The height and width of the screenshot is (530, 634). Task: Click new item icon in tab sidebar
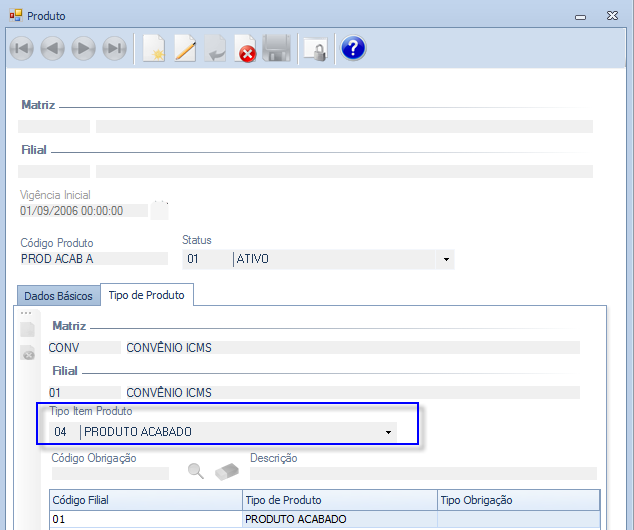pos(27,329)
